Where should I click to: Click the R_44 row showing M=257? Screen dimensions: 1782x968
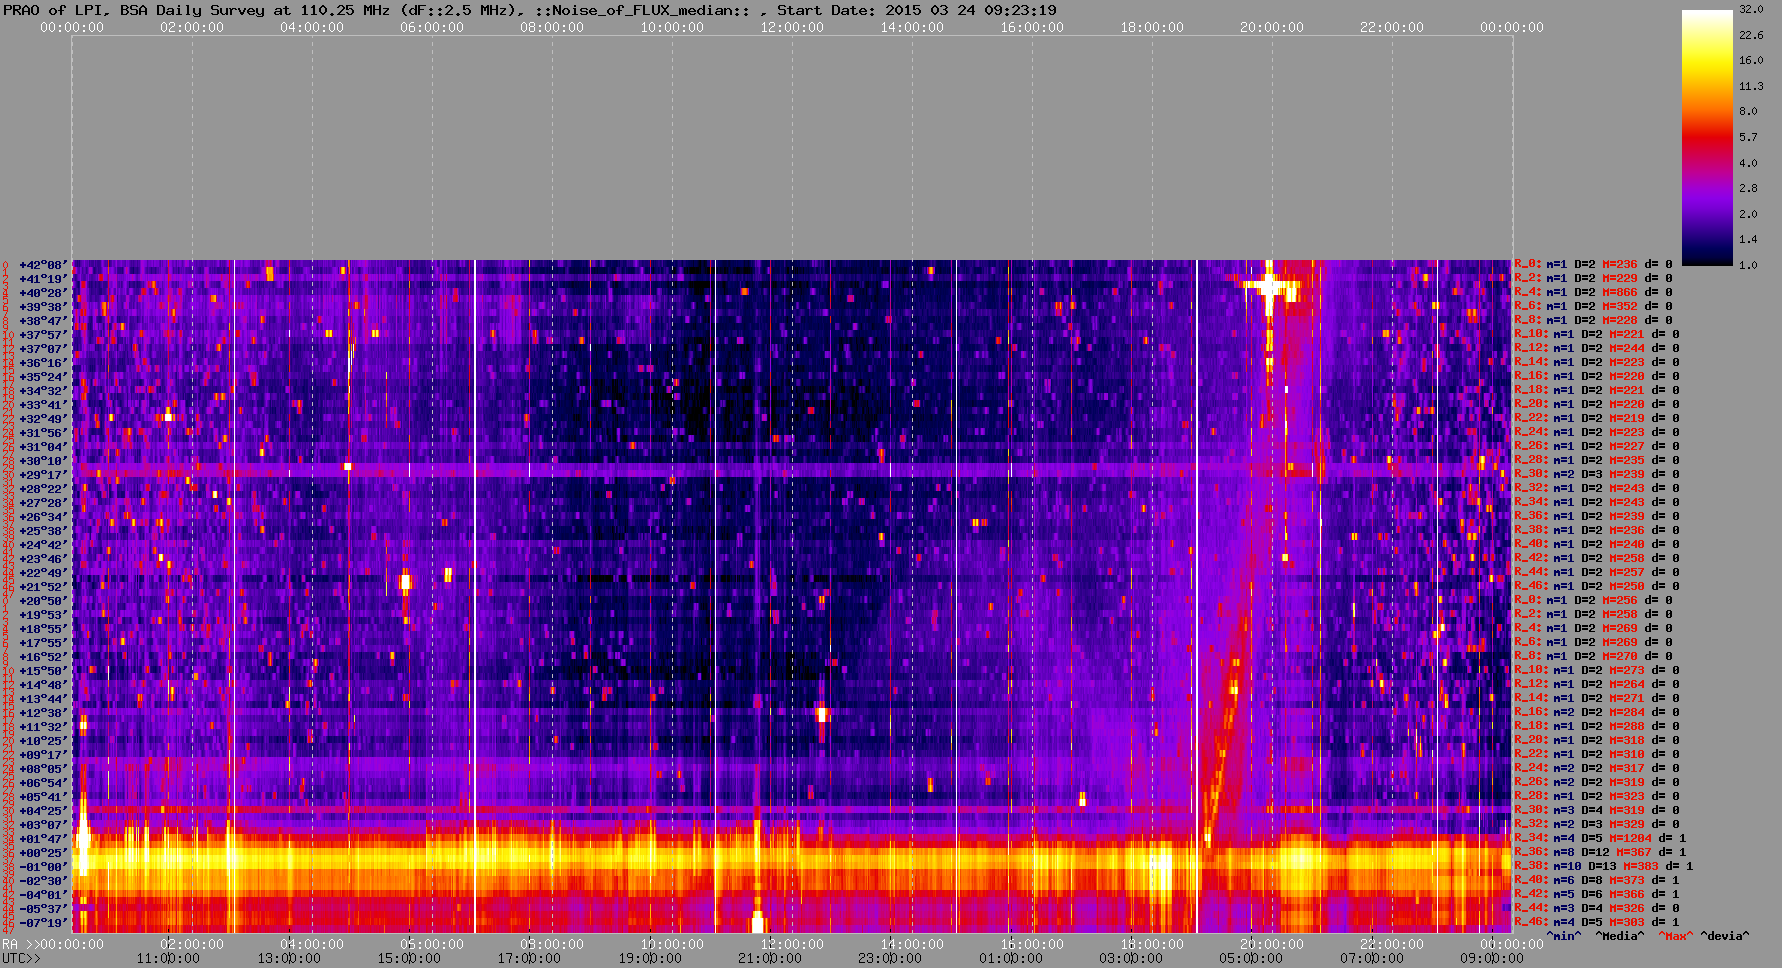coord(1597,573)
